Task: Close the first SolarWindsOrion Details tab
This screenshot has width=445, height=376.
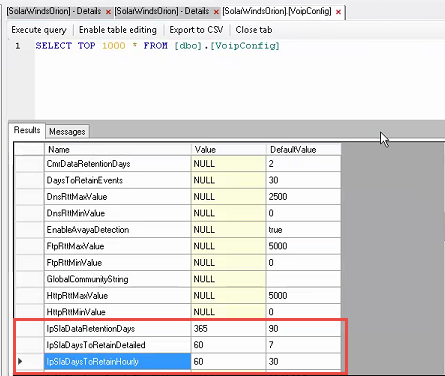Action: (108, 12)
